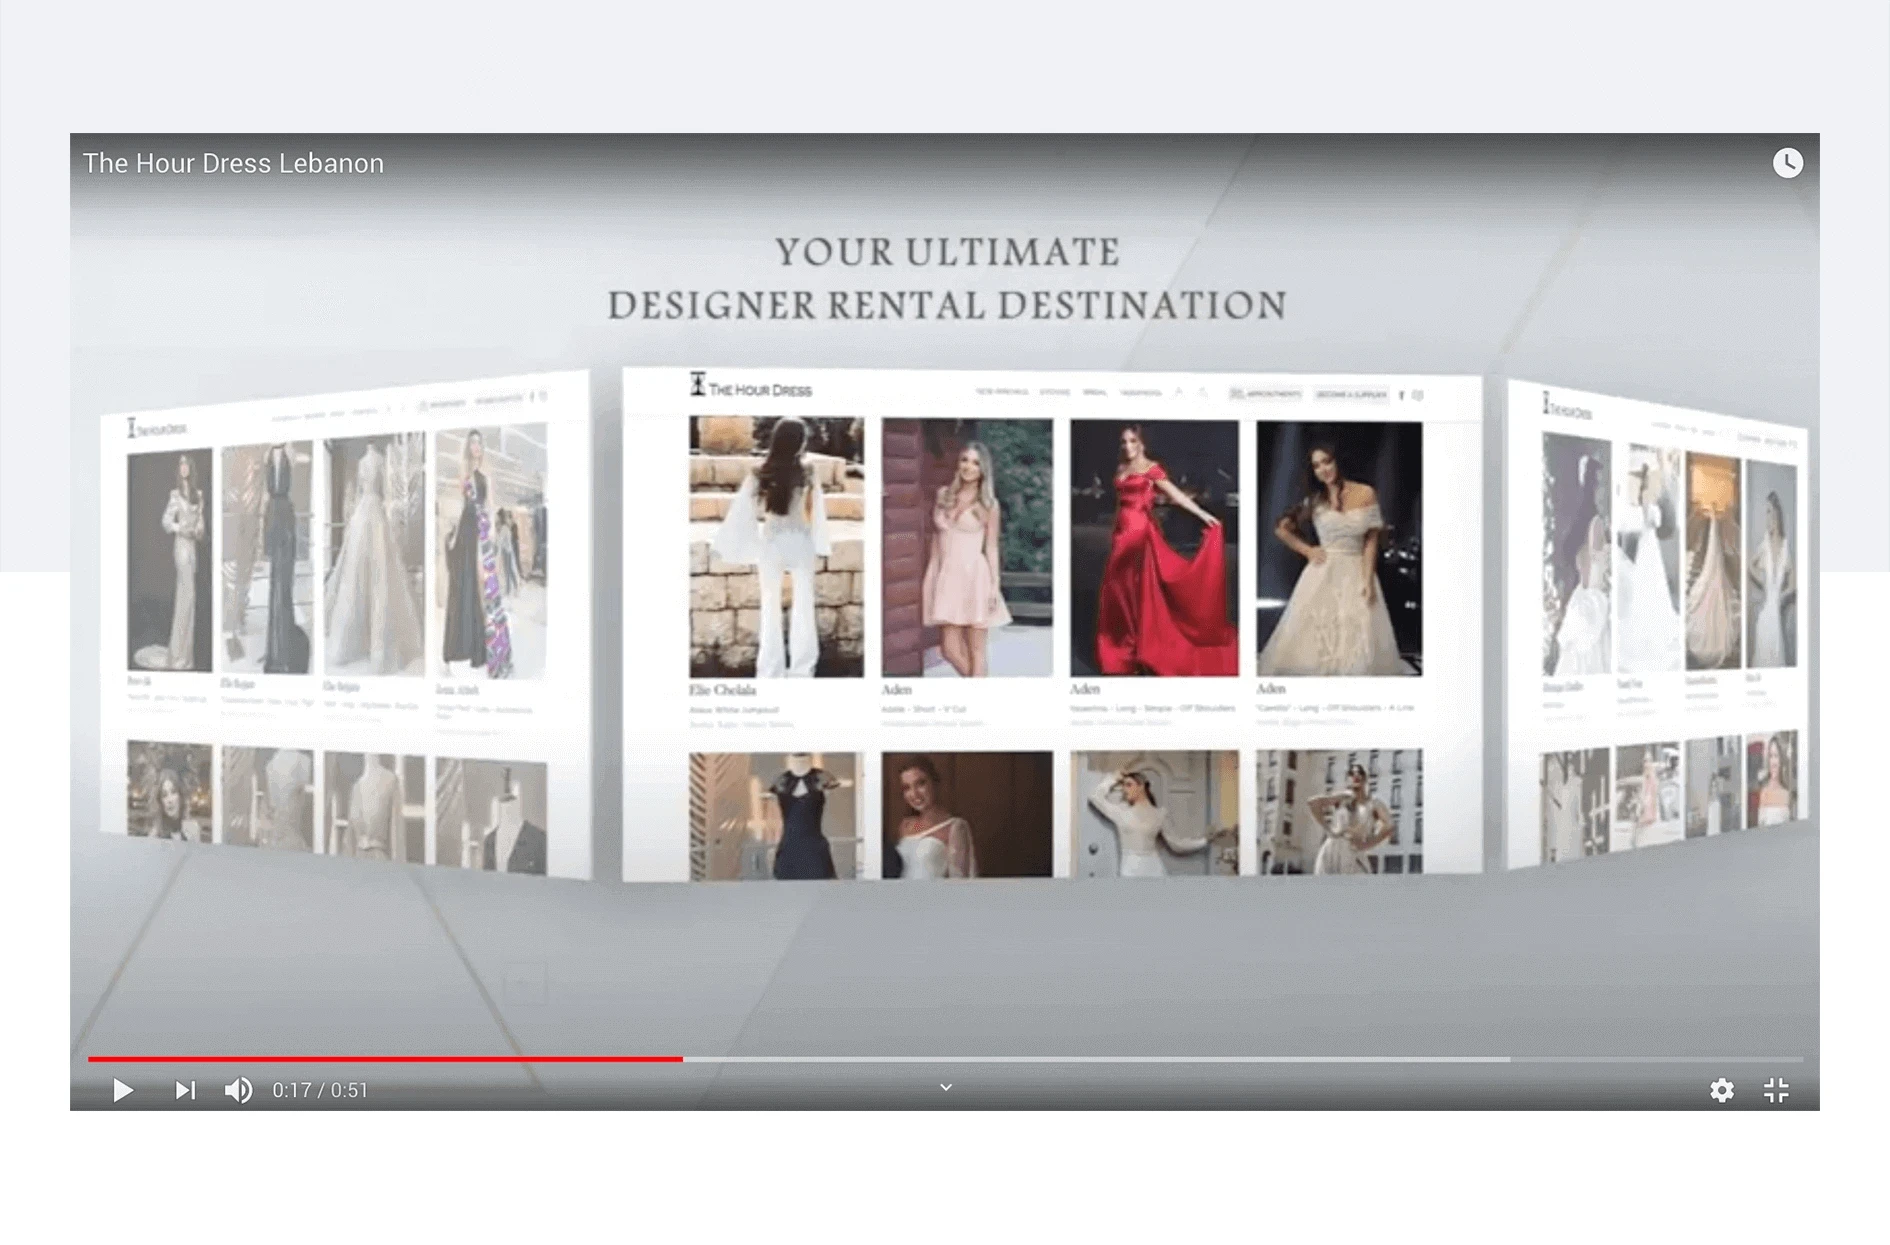The width and height of the screenshot is (1890, 1245).
Task: Open the New Arrivals menu item
Action: tap(1002, 392)
